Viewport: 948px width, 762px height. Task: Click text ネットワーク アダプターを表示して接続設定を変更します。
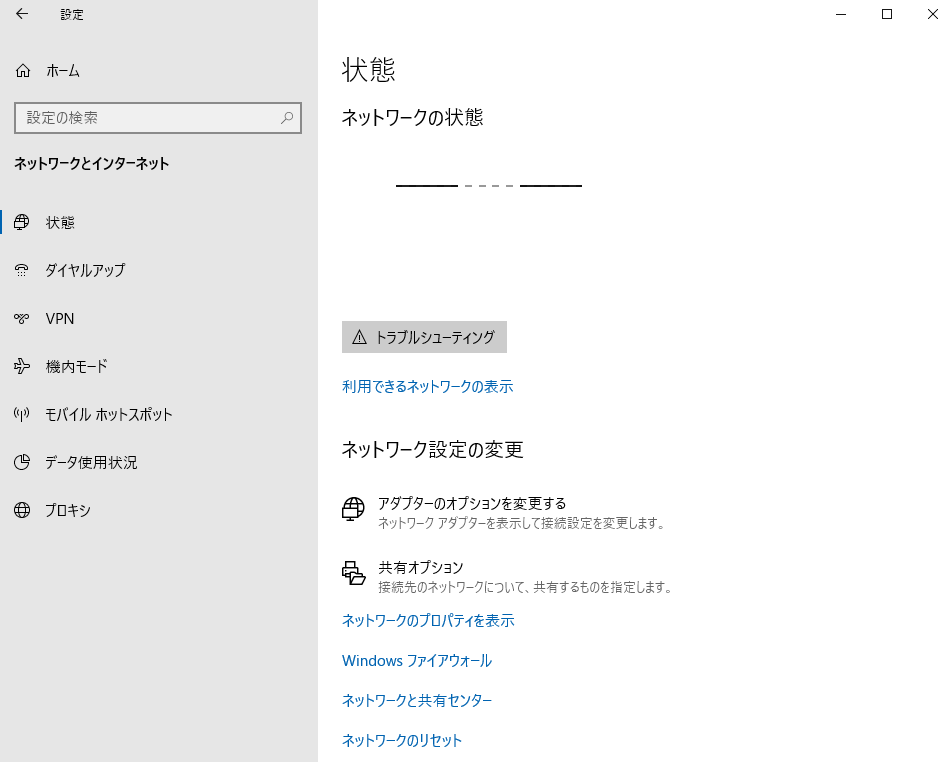[522, 523]
